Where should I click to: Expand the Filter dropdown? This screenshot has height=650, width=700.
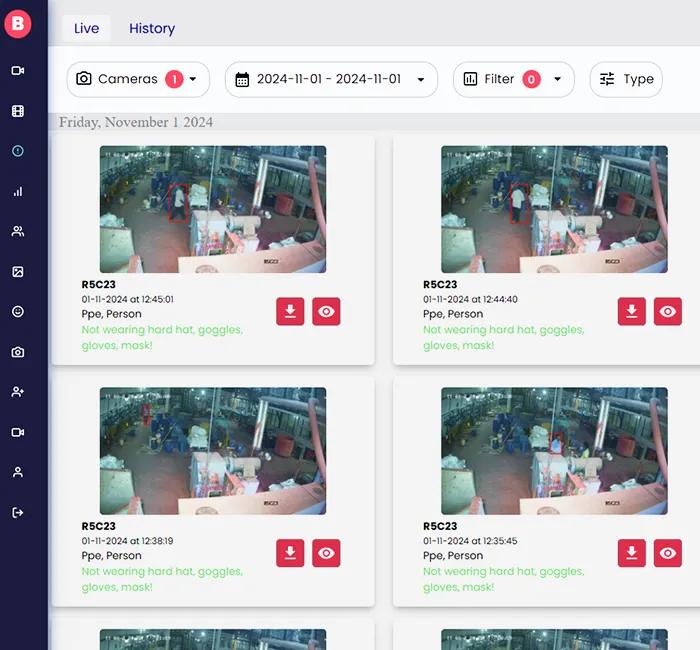pos(514,79)
